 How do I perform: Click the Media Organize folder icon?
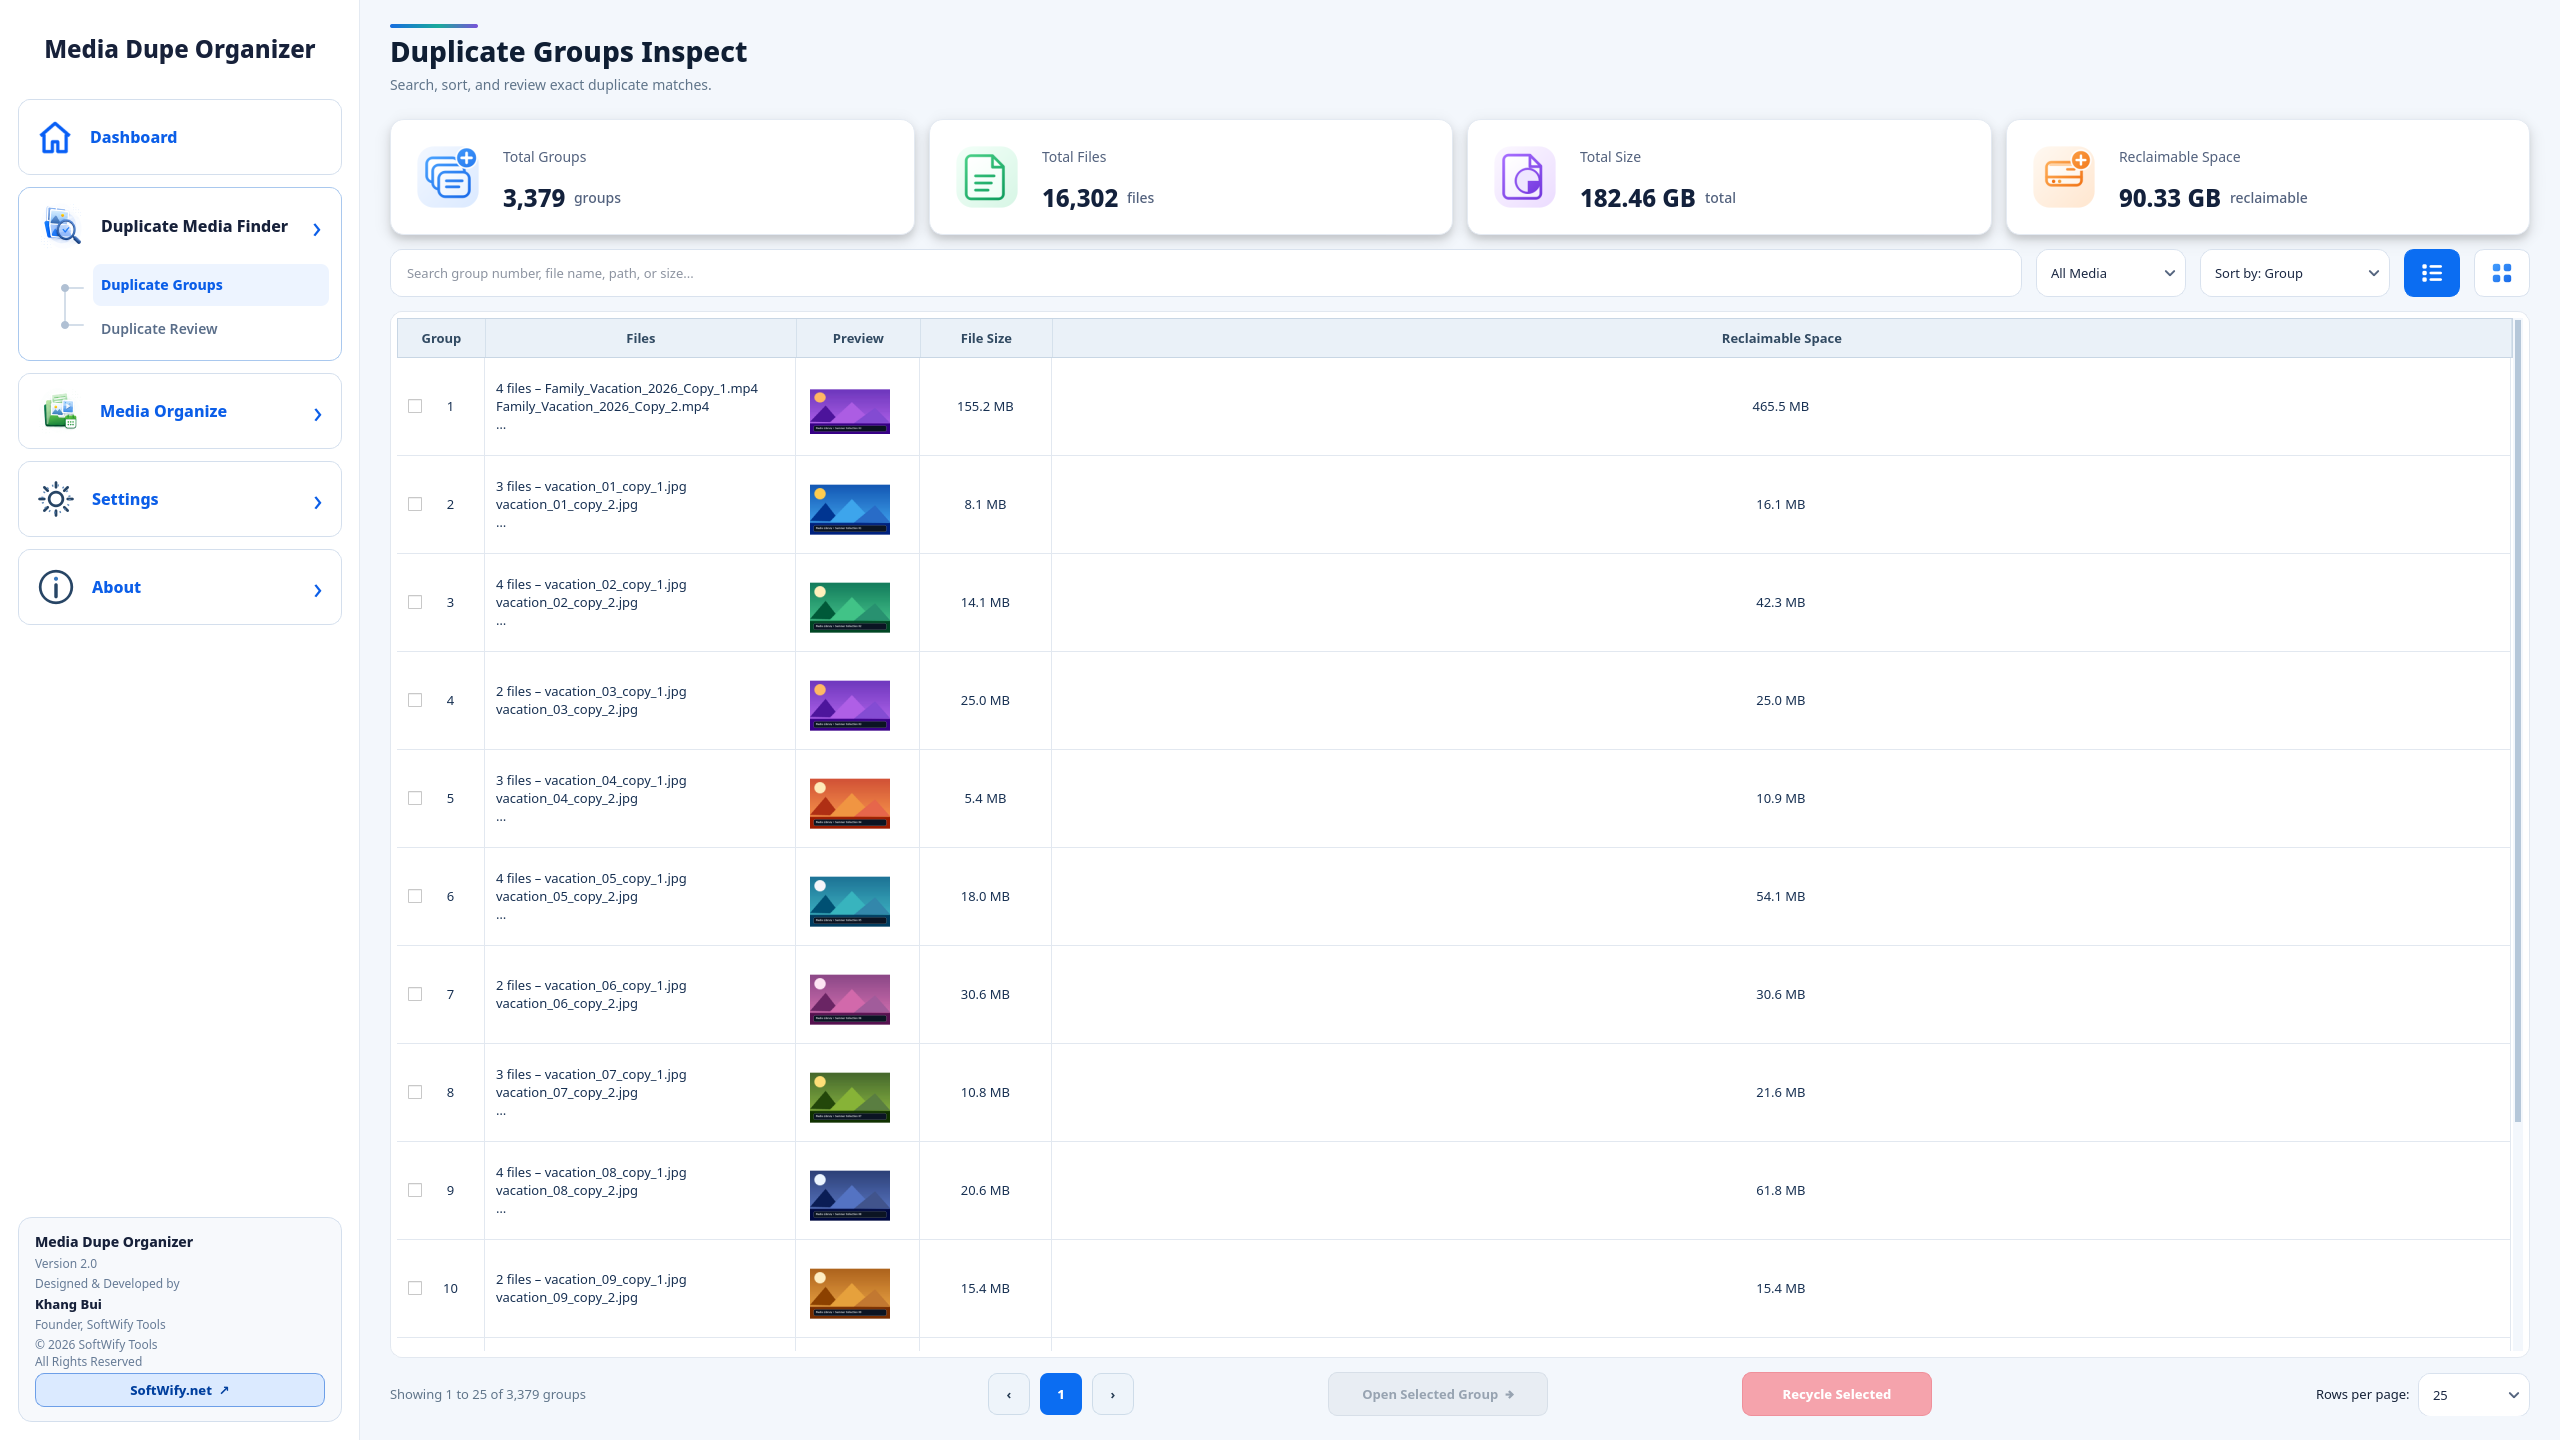[60, 411]
